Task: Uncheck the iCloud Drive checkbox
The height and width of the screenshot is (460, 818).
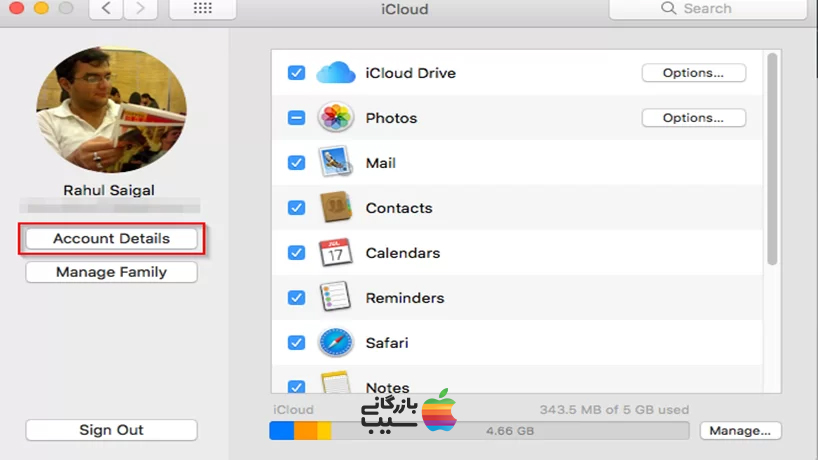Action: pyautogui.click(x=296, y=72)
